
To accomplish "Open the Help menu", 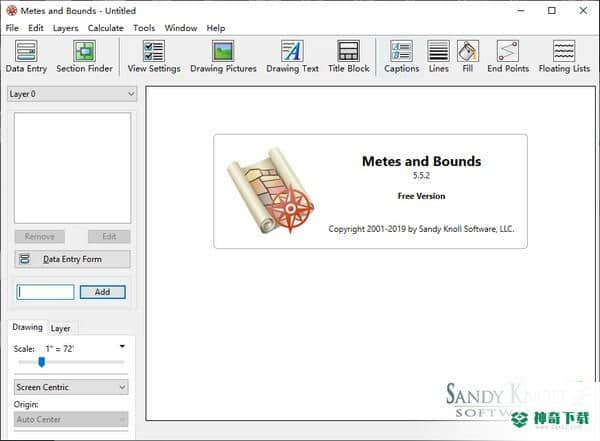I will [x=216, y=28].
